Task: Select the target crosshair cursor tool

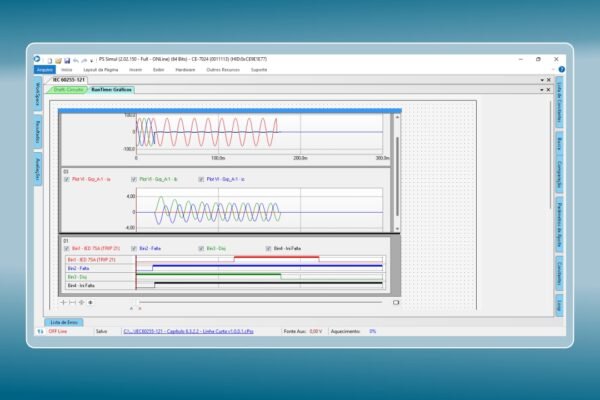Action: tap(81, 302)
